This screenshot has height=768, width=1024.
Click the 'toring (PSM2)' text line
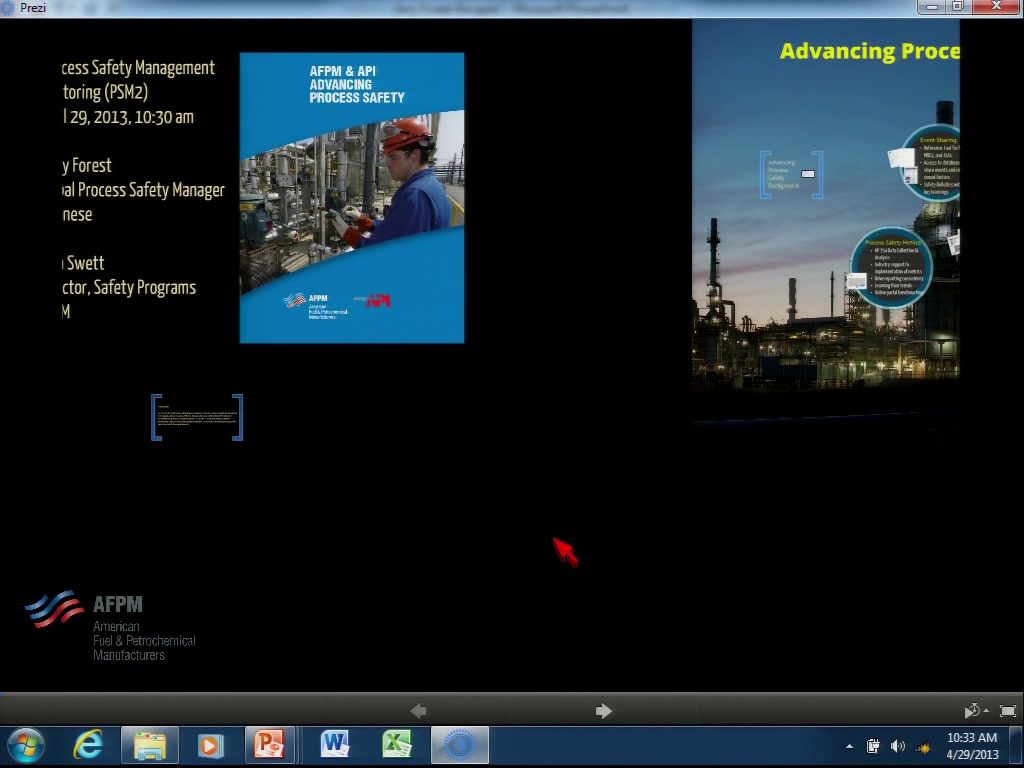pos(105,93)
